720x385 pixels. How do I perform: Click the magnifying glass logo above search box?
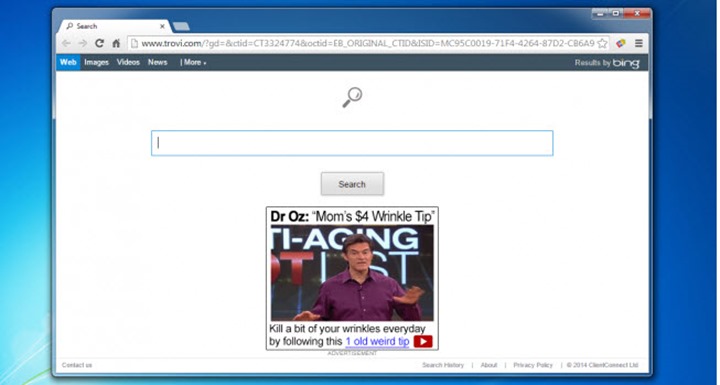352,97
